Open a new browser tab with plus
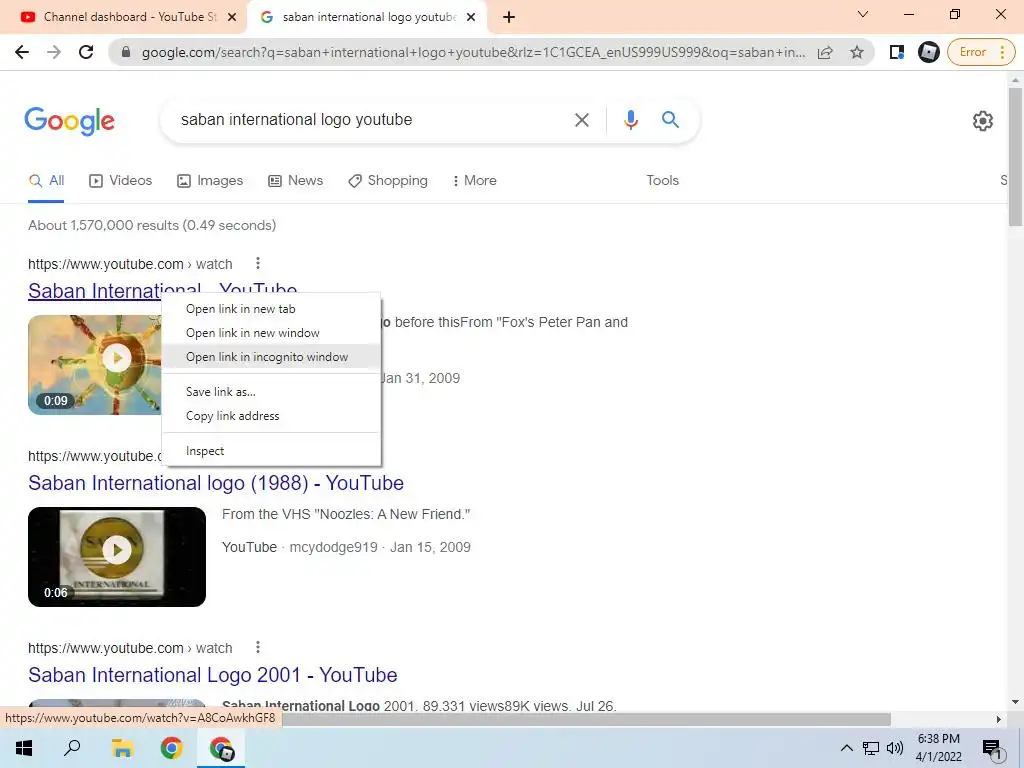1024x768 pixels. pos(509,18)
